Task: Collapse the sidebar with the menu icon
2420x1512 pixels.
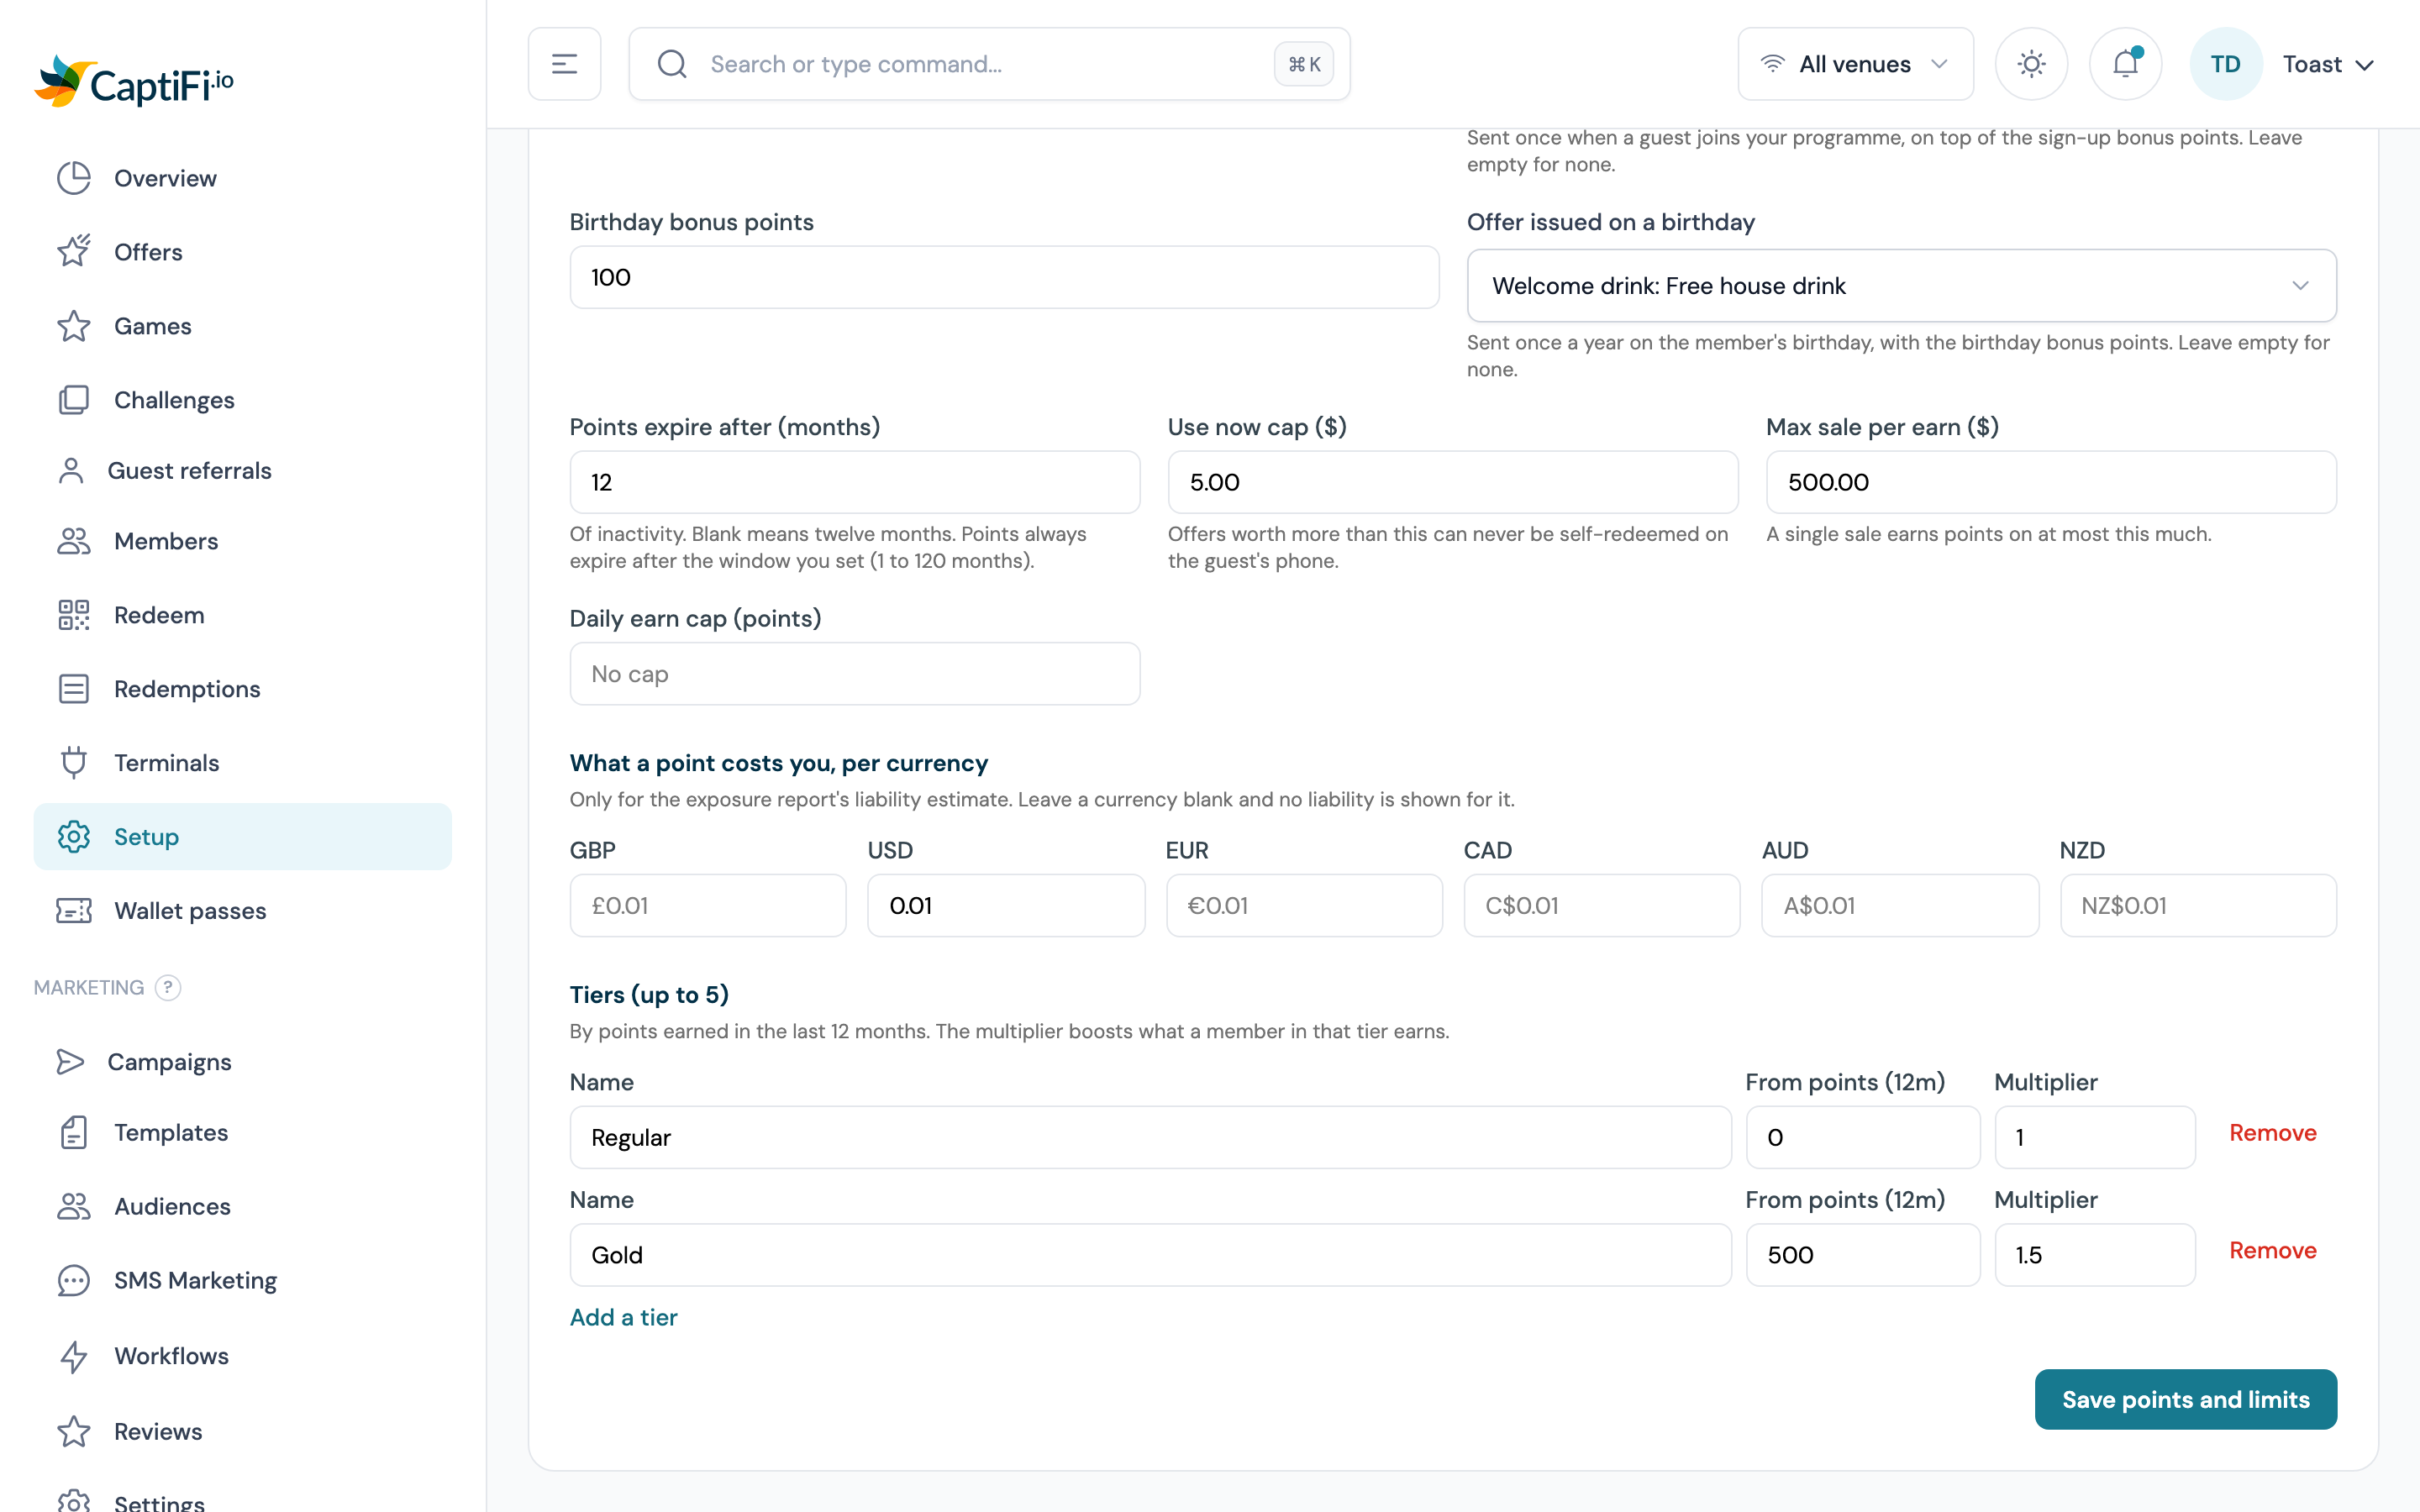Action: pos(564,64)
